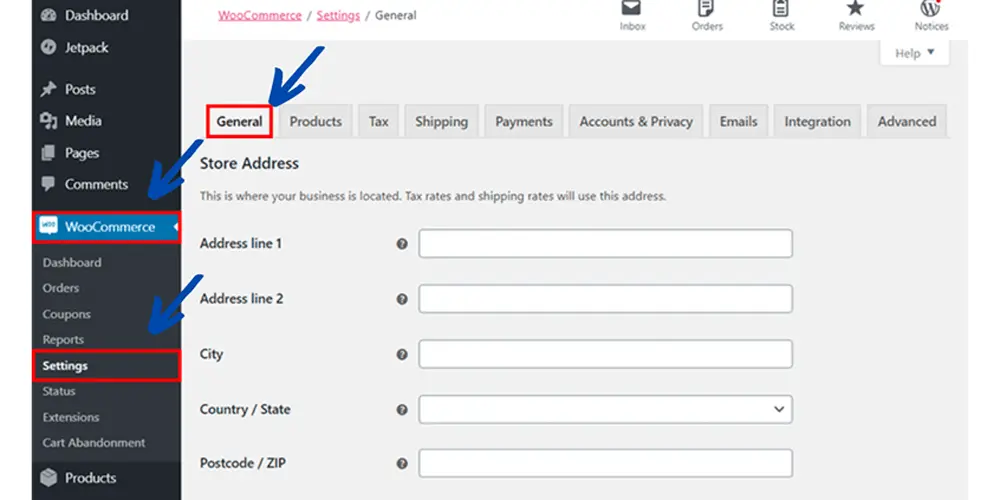Click the Products box icon in sidebar
The width and height of the screenshot is (1000, 500).
click(48, 478)
